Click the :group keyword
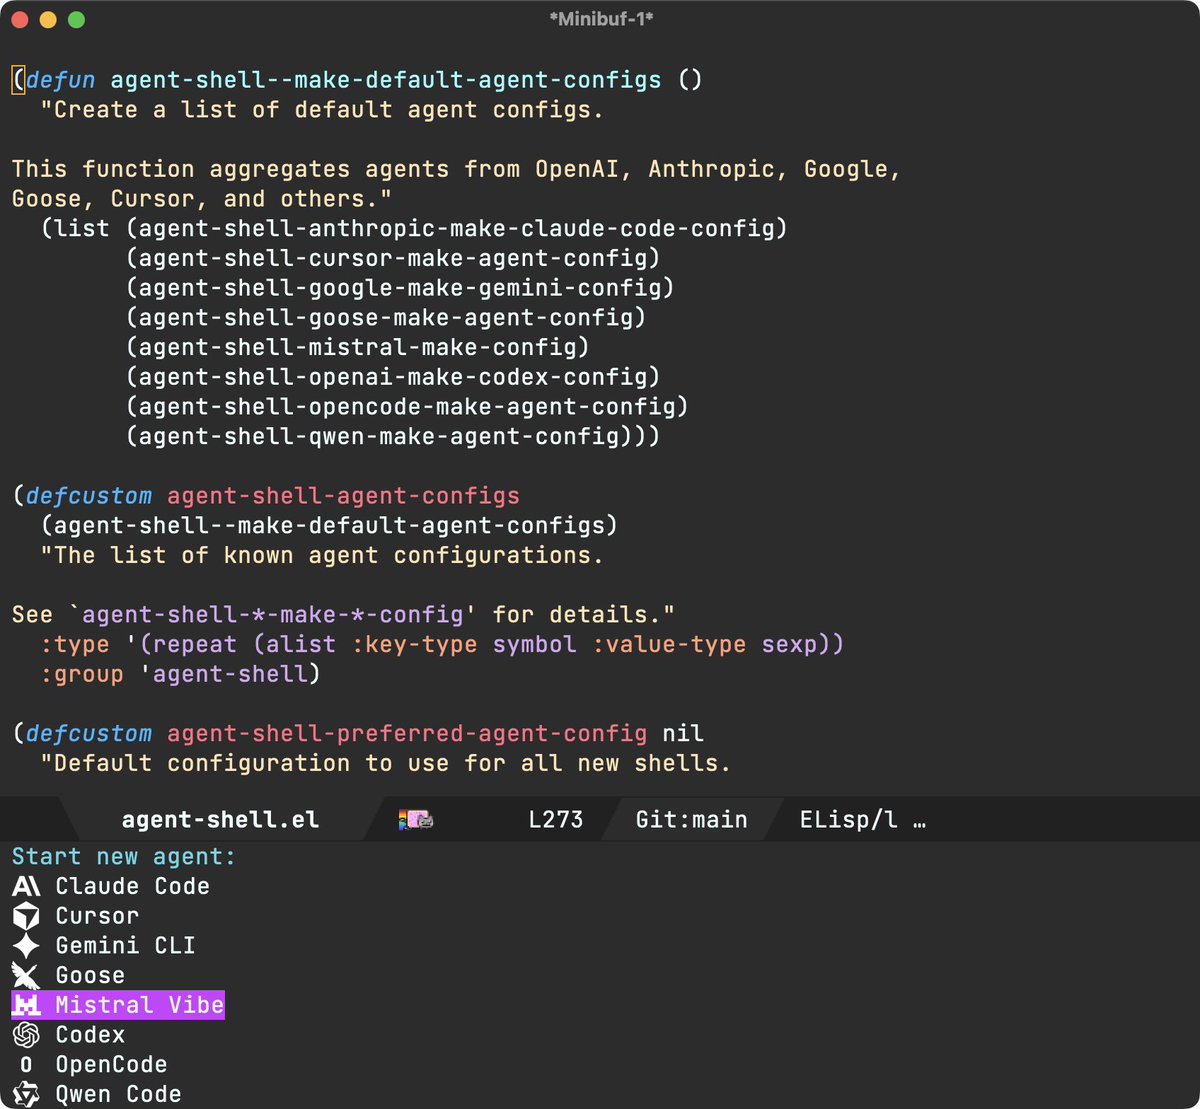The width and height of the screenshot is (1200, 1109). (82, 675)
